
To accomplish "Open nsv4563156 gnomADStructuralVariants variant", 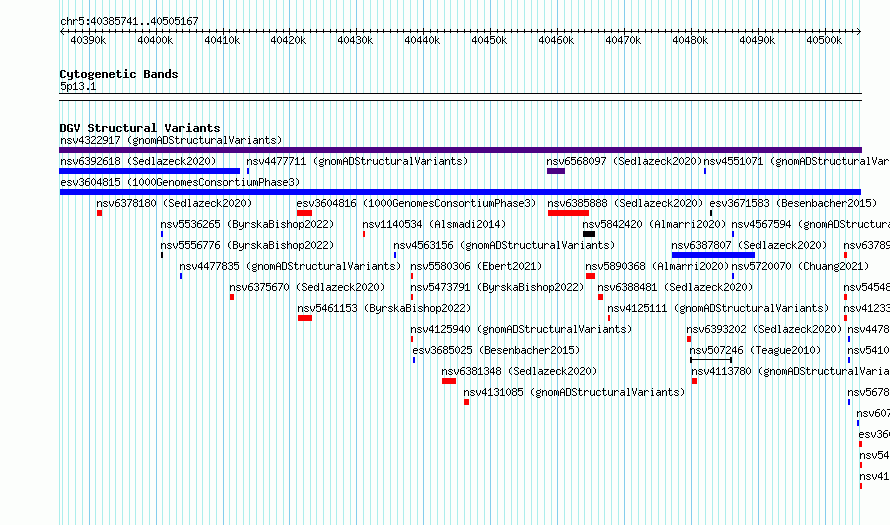I will tap(504, 245).
